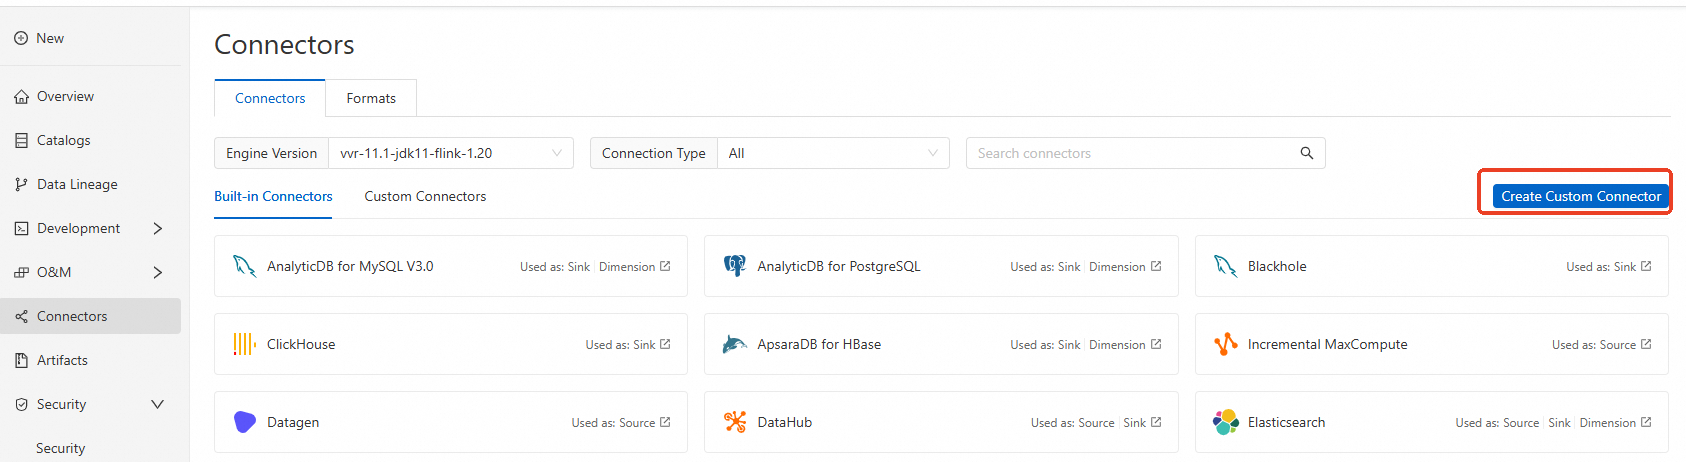Collapse the Security menu chevron
This screenshot has width=1686, height=462.
pyautogui.click(x=157, y=404)
